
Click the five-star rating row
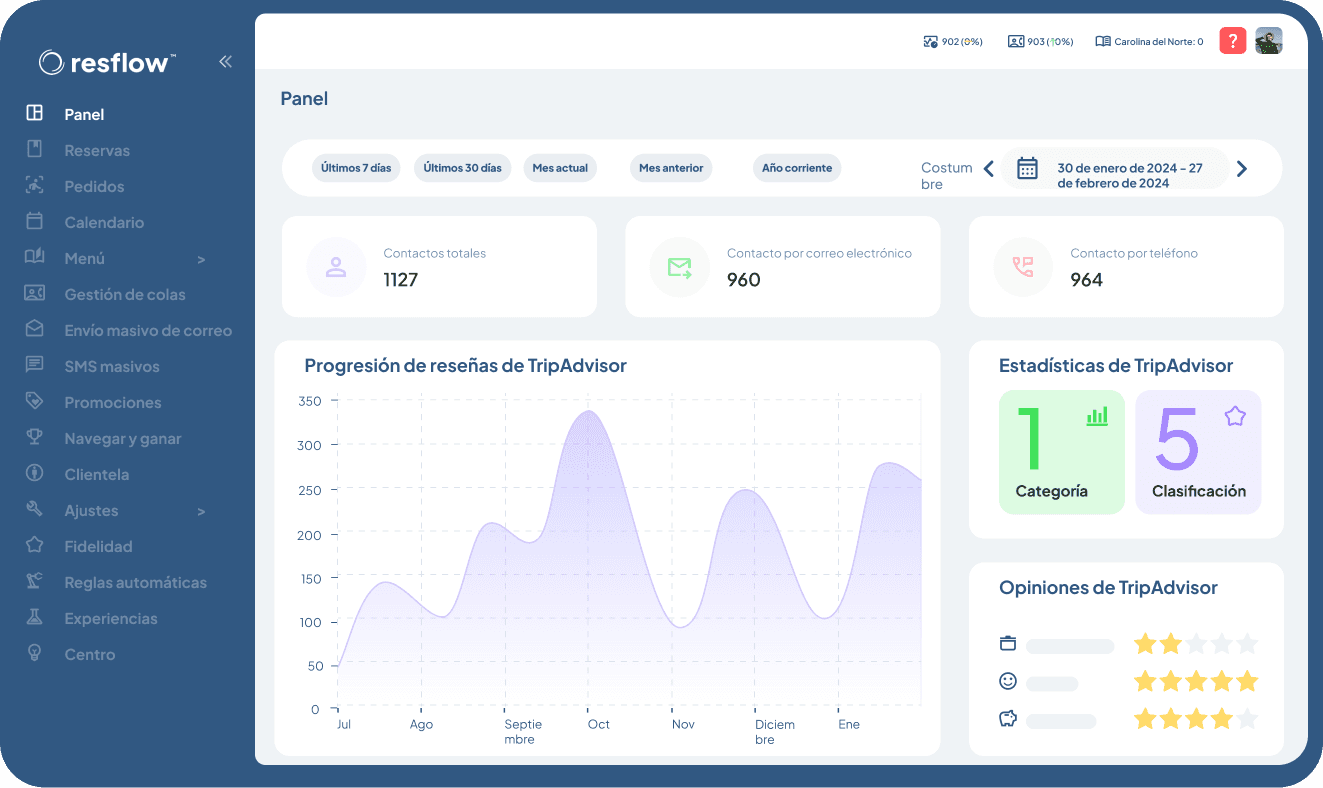click(1195, 682)
